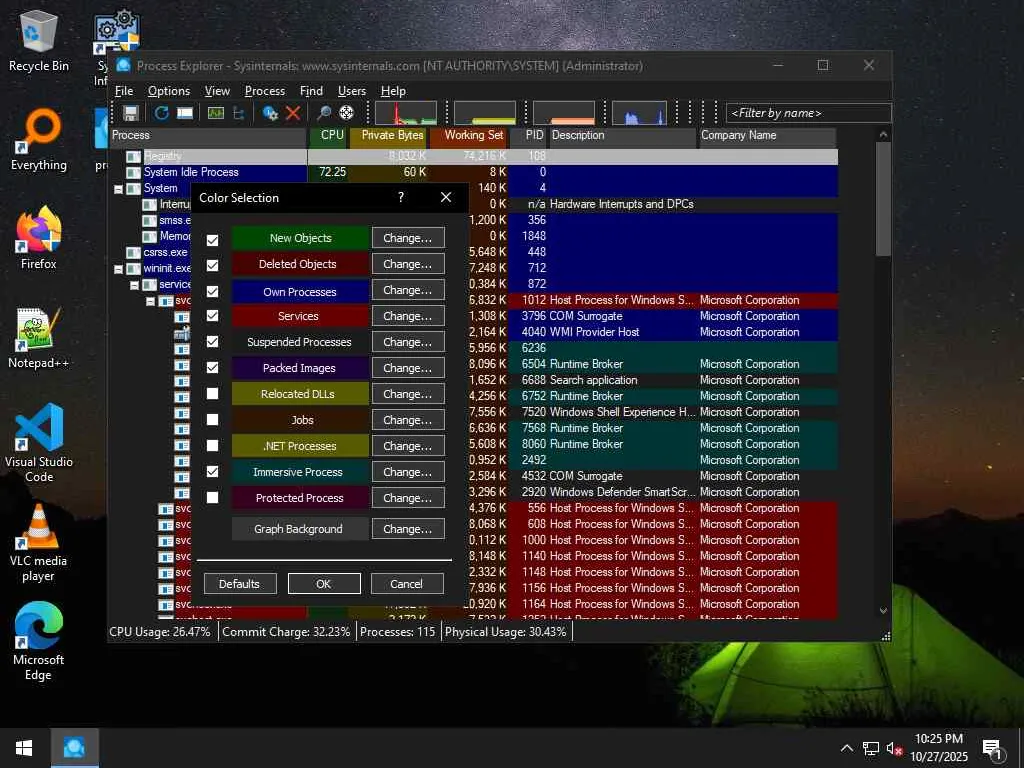The image size is (1024, 768).
Task: Toggle the lower pane toolbar icon
Action: coord(185,113)
